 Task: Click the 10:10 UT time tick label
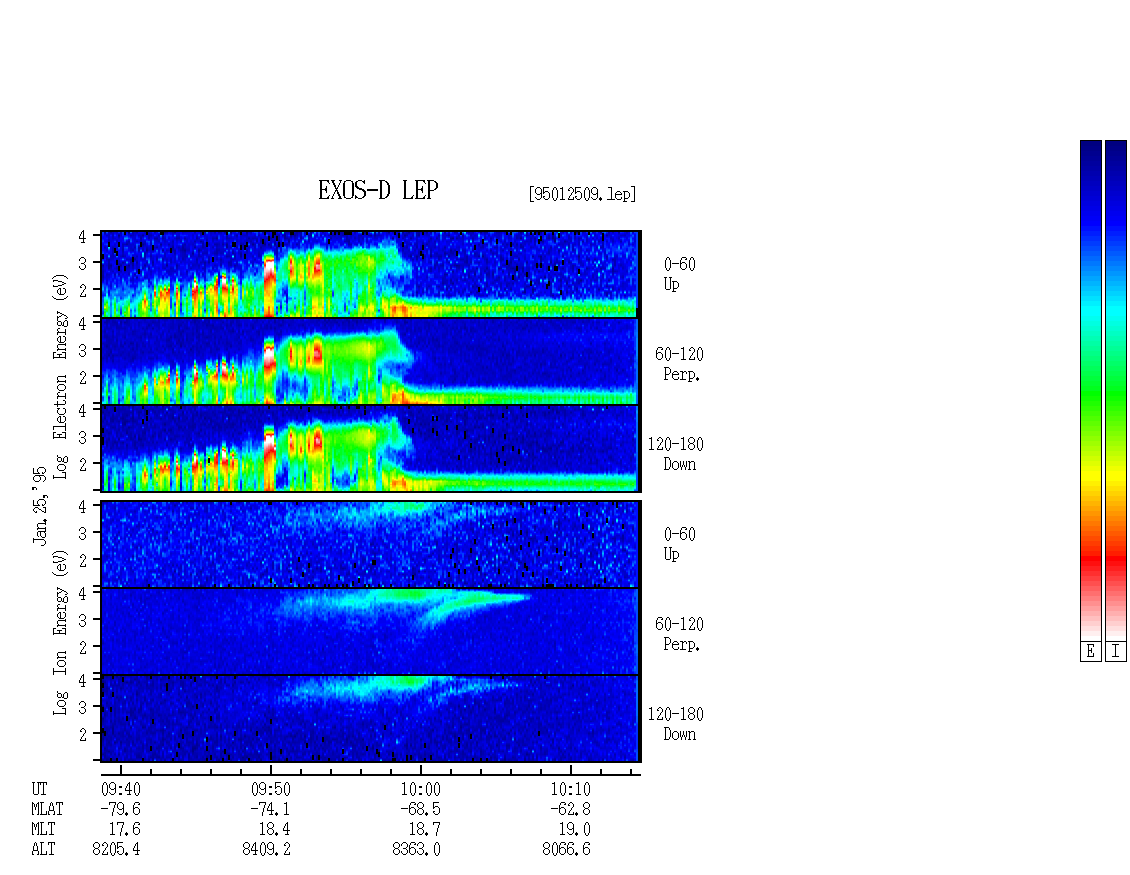click(x=571, y=789)
